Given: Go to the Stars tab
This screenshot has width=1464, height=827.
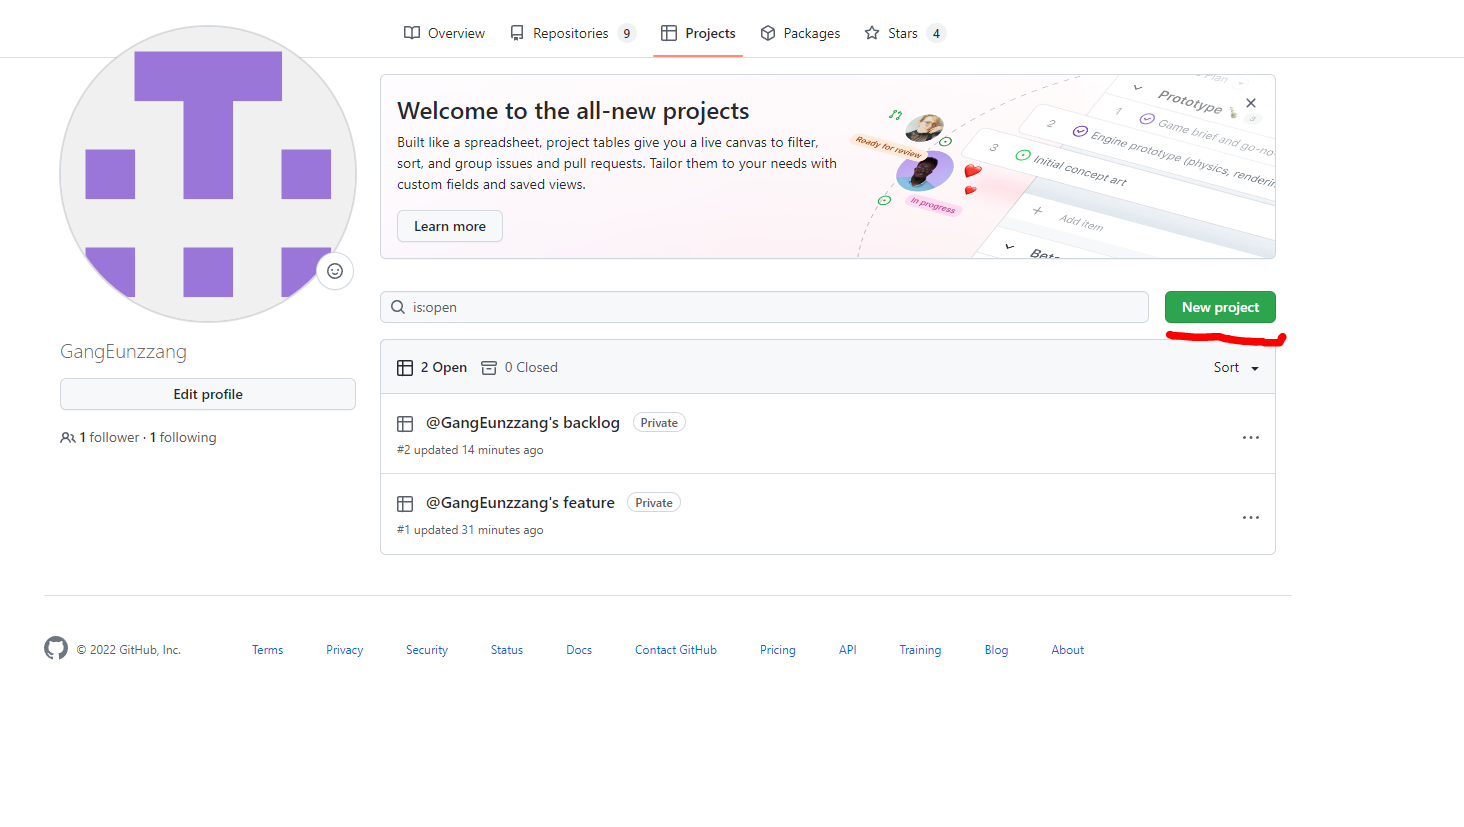Looking at the screenshot, I should click(905, 33).
